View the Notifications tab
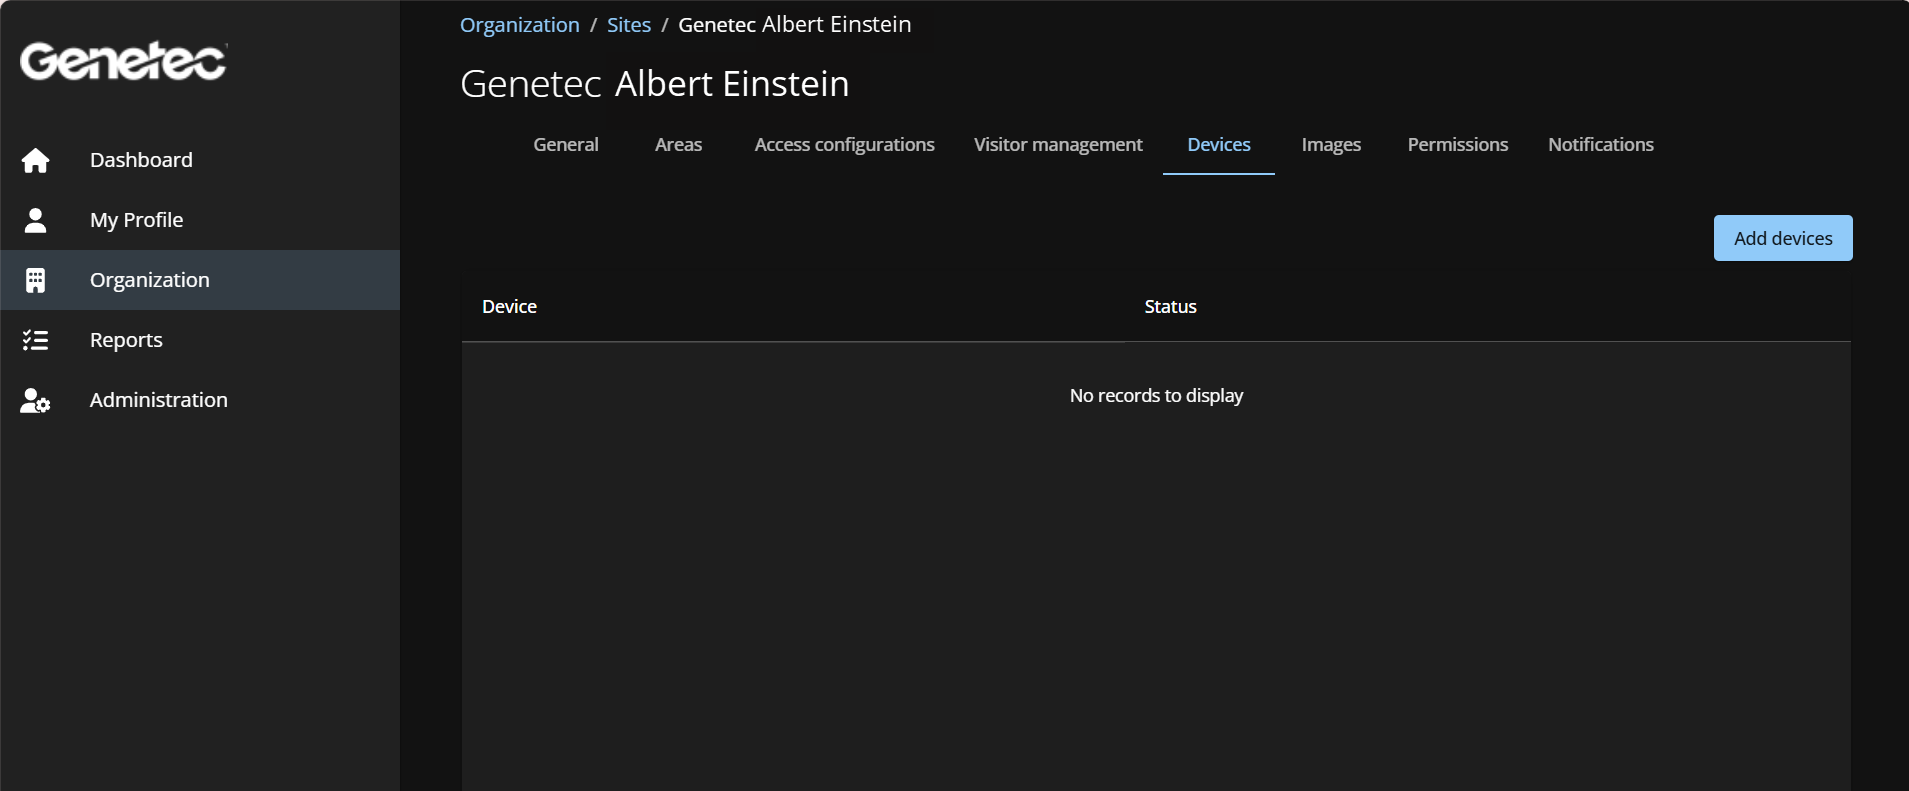The width and height of the screenshot is (1909, 791). [1600, 145]
